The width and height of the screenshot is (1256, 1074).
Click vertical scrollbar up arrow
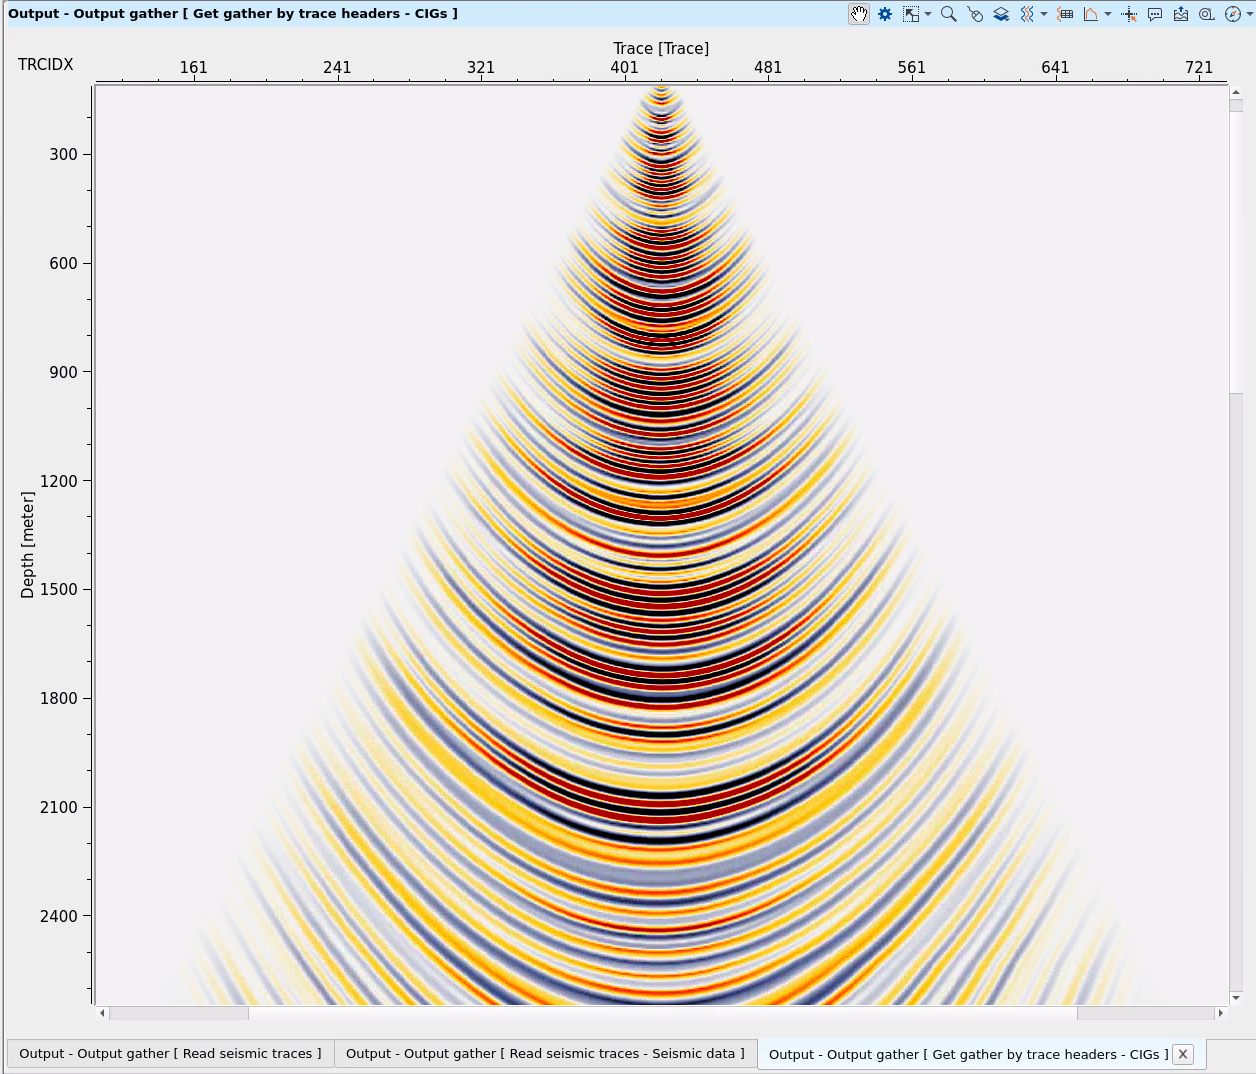pyautogui.click(x=1236, y=92)
